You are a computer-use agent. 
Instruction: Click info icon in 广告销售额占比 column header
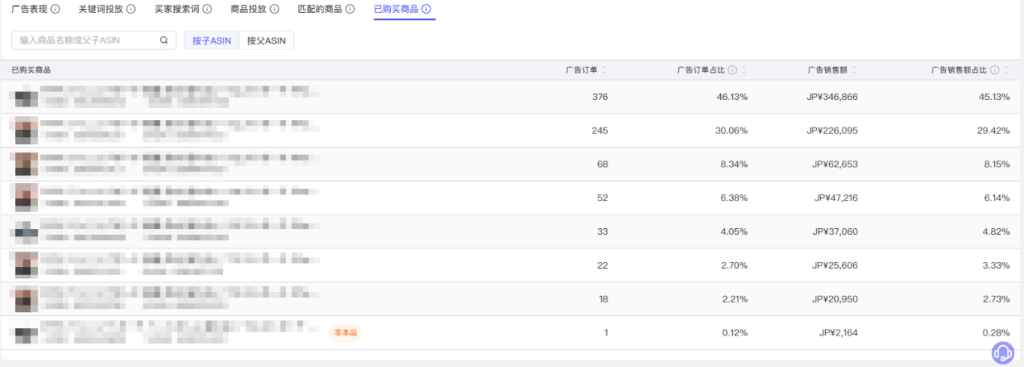pyautogui.click(x=995, y=70)
